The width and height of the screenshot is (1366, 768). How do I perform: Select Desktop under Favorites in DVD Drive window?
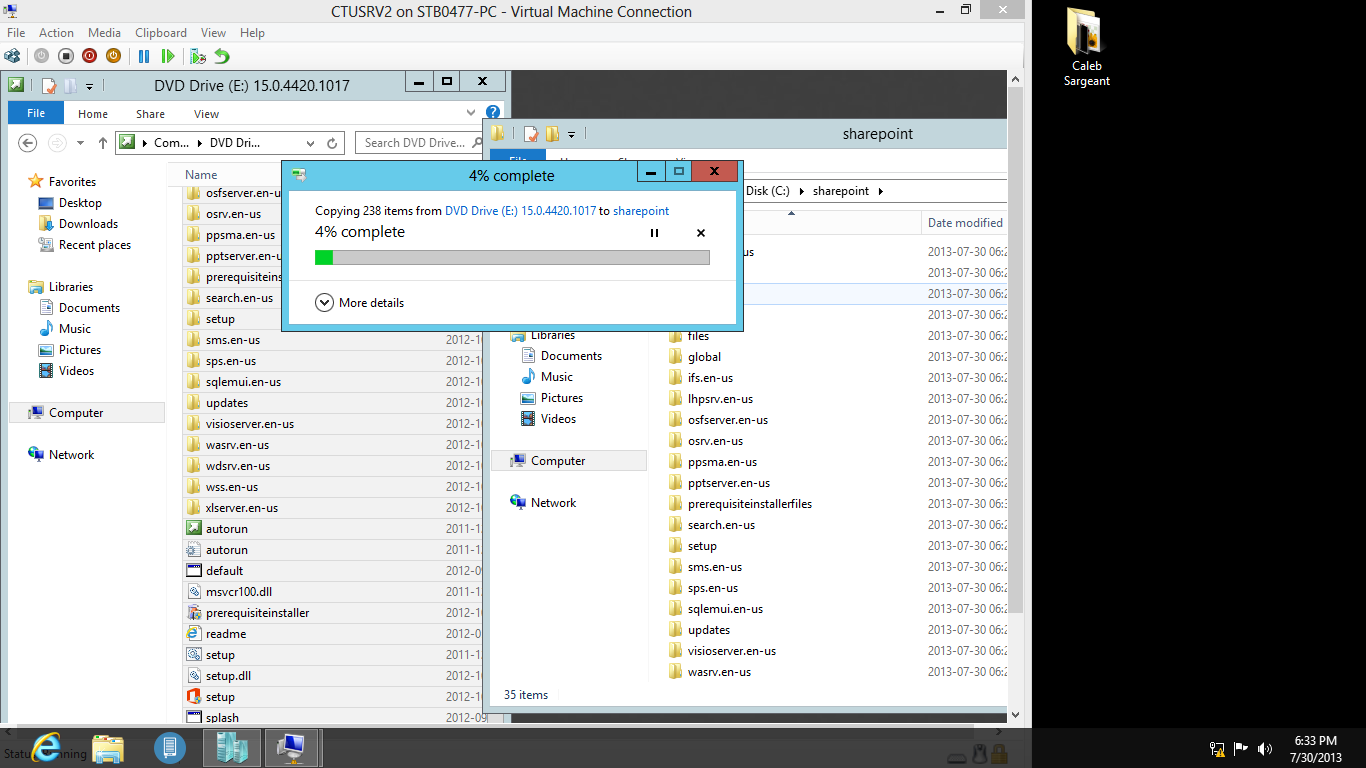pyautogui.click(x=80, y=203)
